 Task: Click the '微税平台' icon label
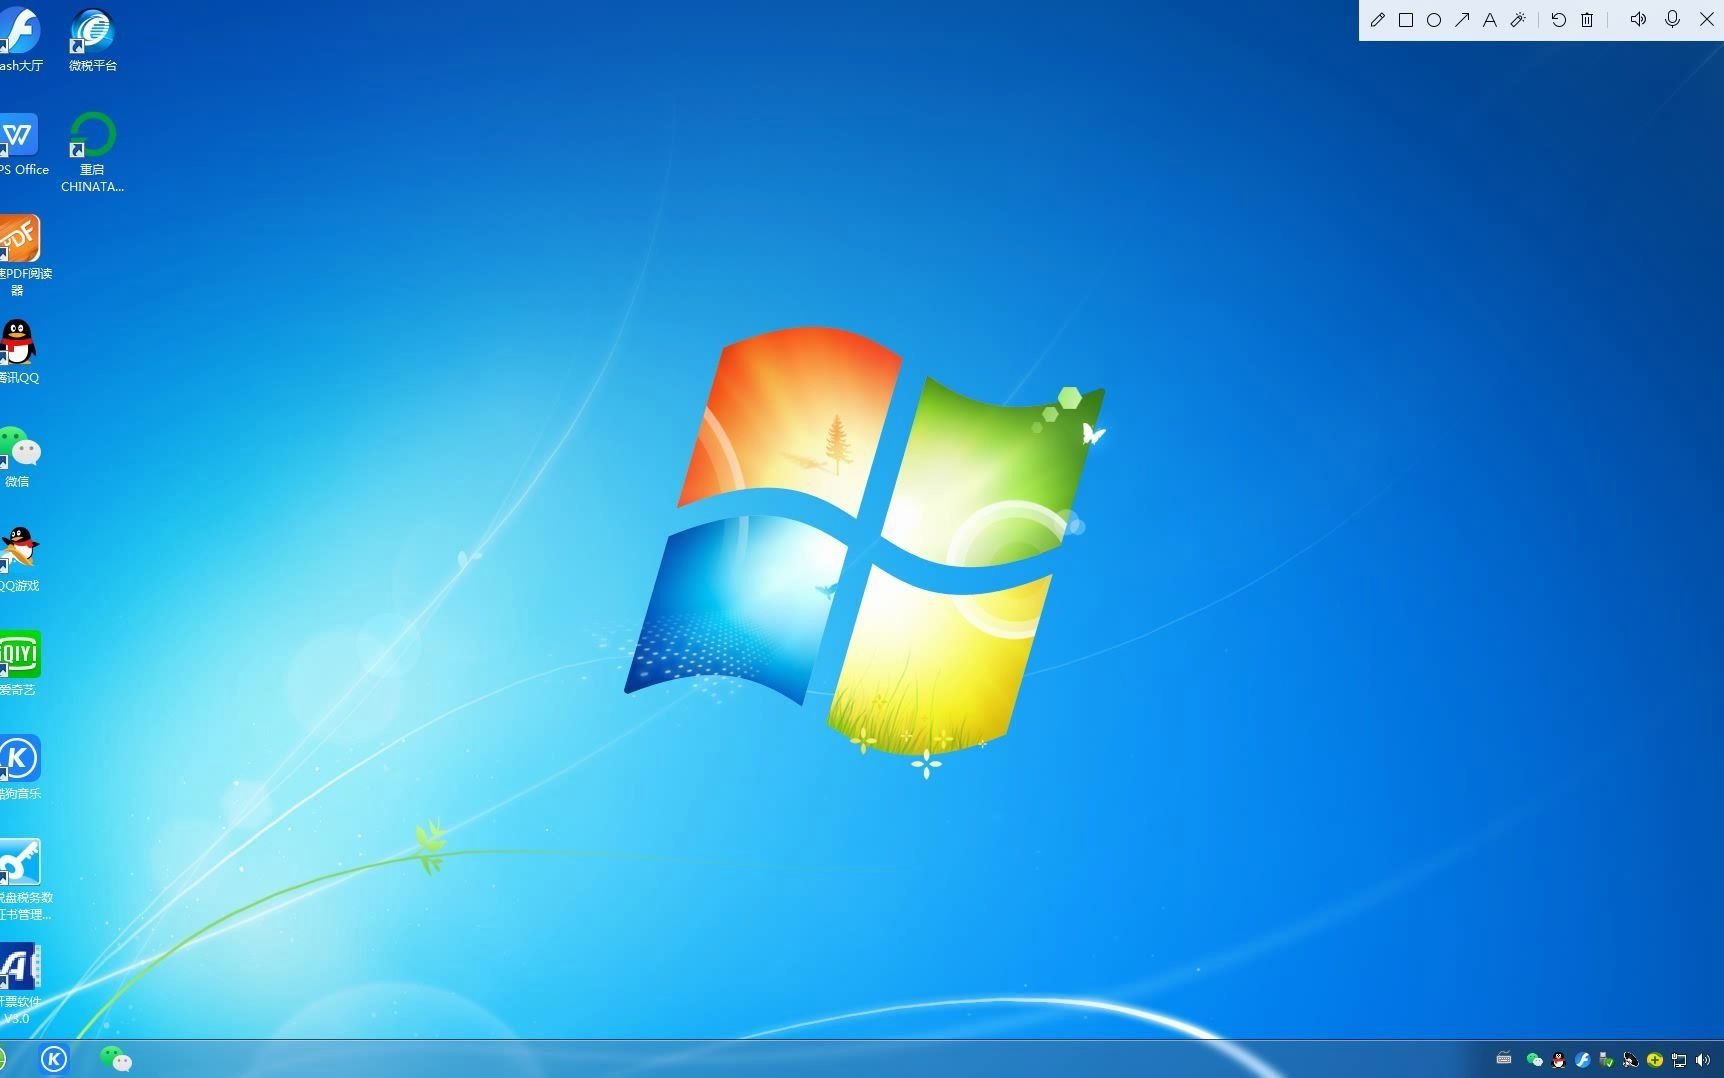(93, 66)
